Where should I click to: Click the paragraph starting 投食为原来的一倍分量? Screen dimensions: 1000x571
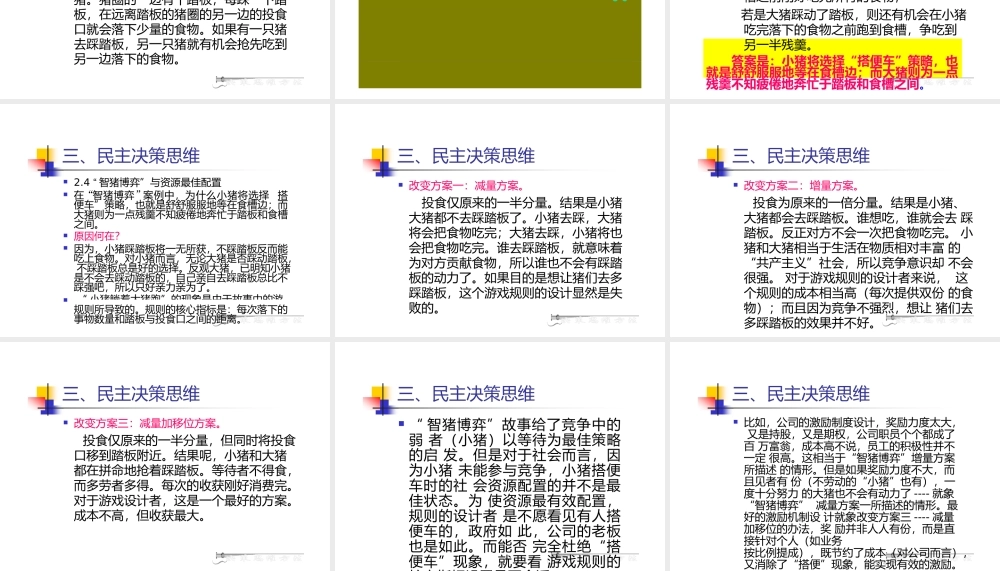pyautogui.click(x=858, y=263)
